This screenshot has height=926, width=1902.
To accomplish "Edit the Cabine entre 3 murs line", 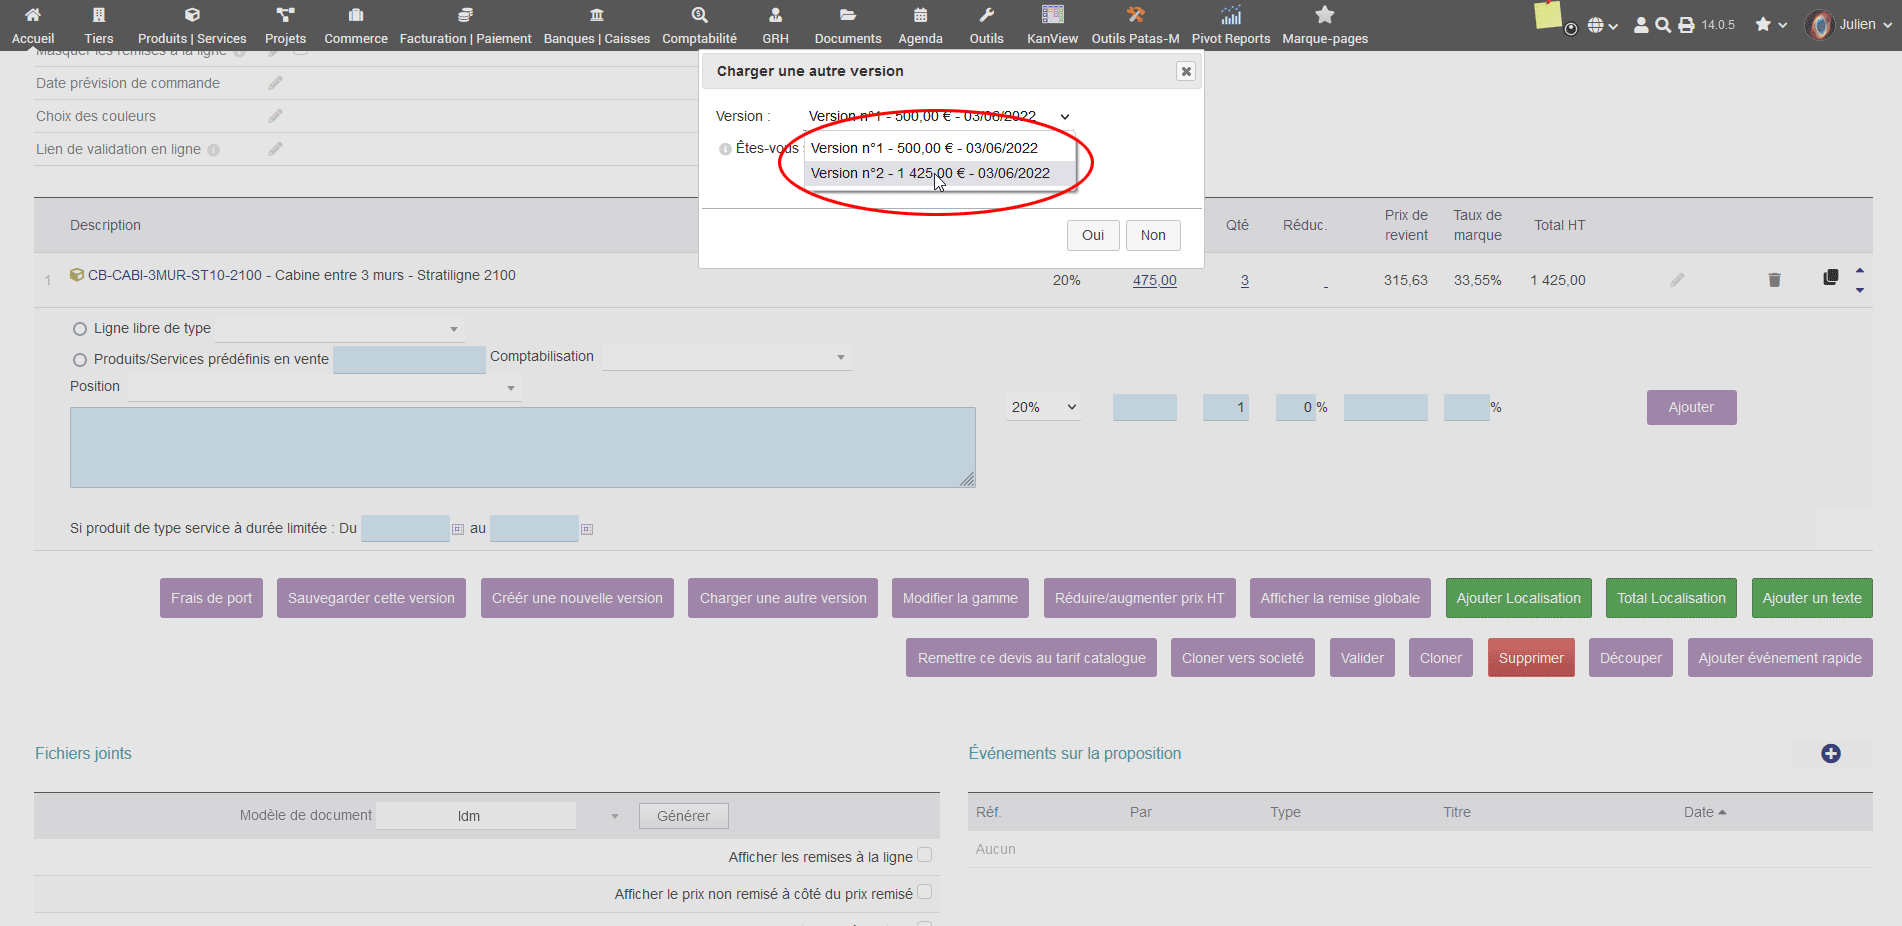I will pos(1677,280).
